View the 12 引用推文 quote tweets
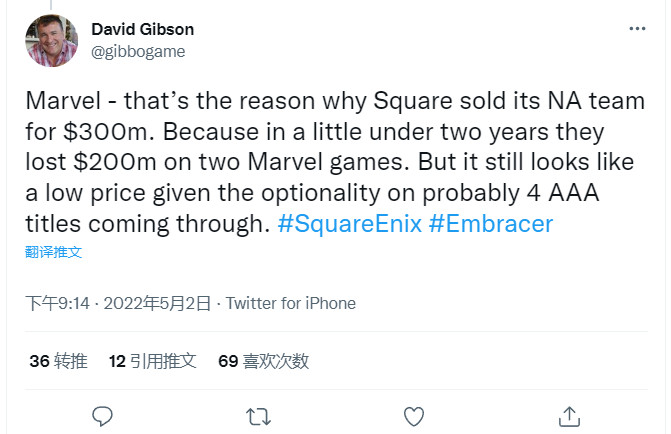 click(152, 360)
